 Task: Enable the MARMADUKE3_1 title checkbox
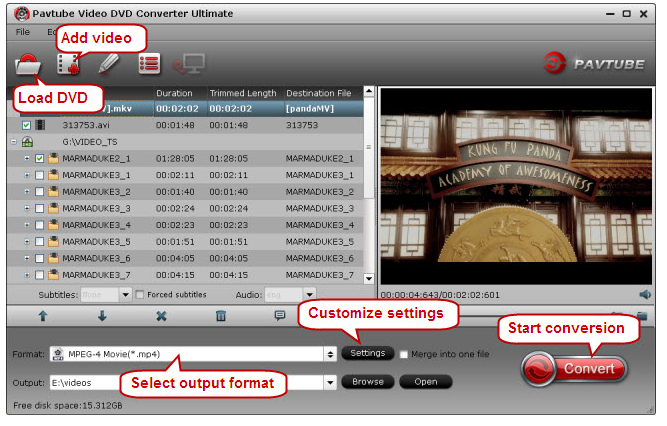[39, 175]
